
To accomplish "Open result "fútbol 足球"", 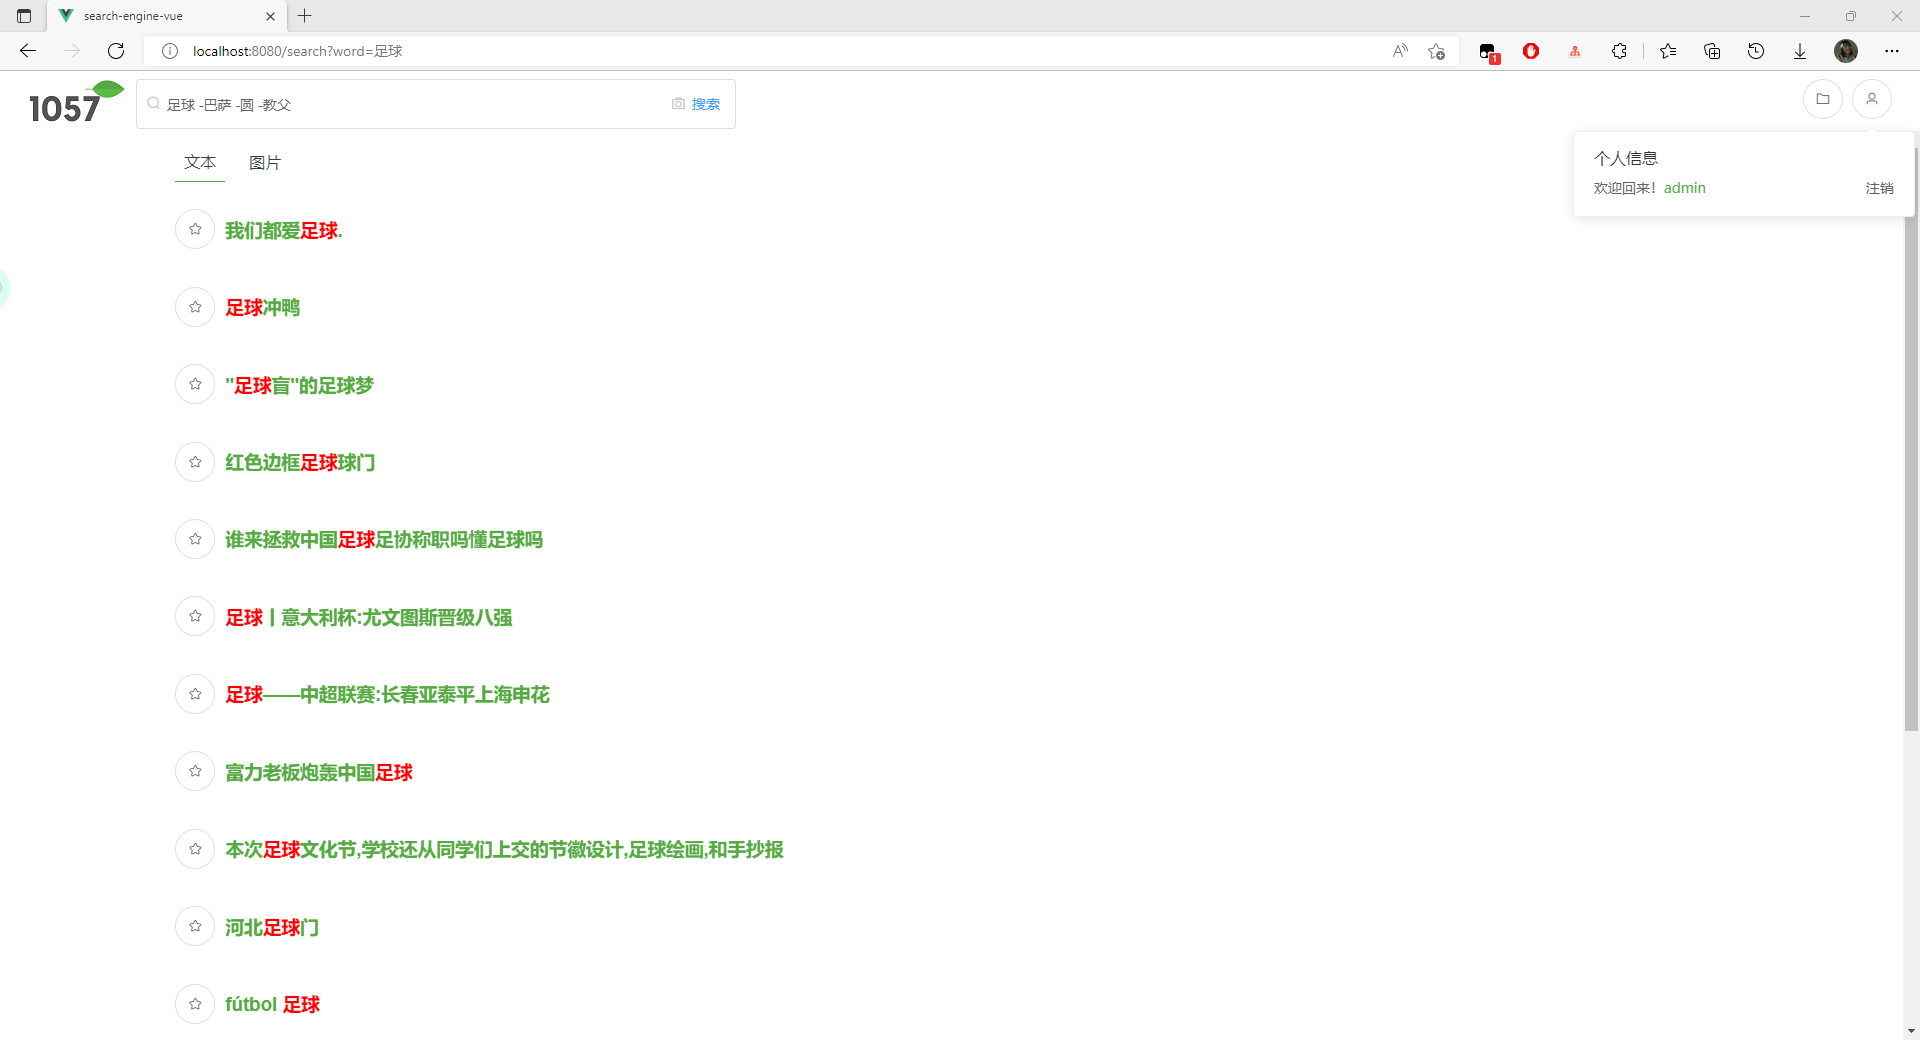I will pos(273,1005).
